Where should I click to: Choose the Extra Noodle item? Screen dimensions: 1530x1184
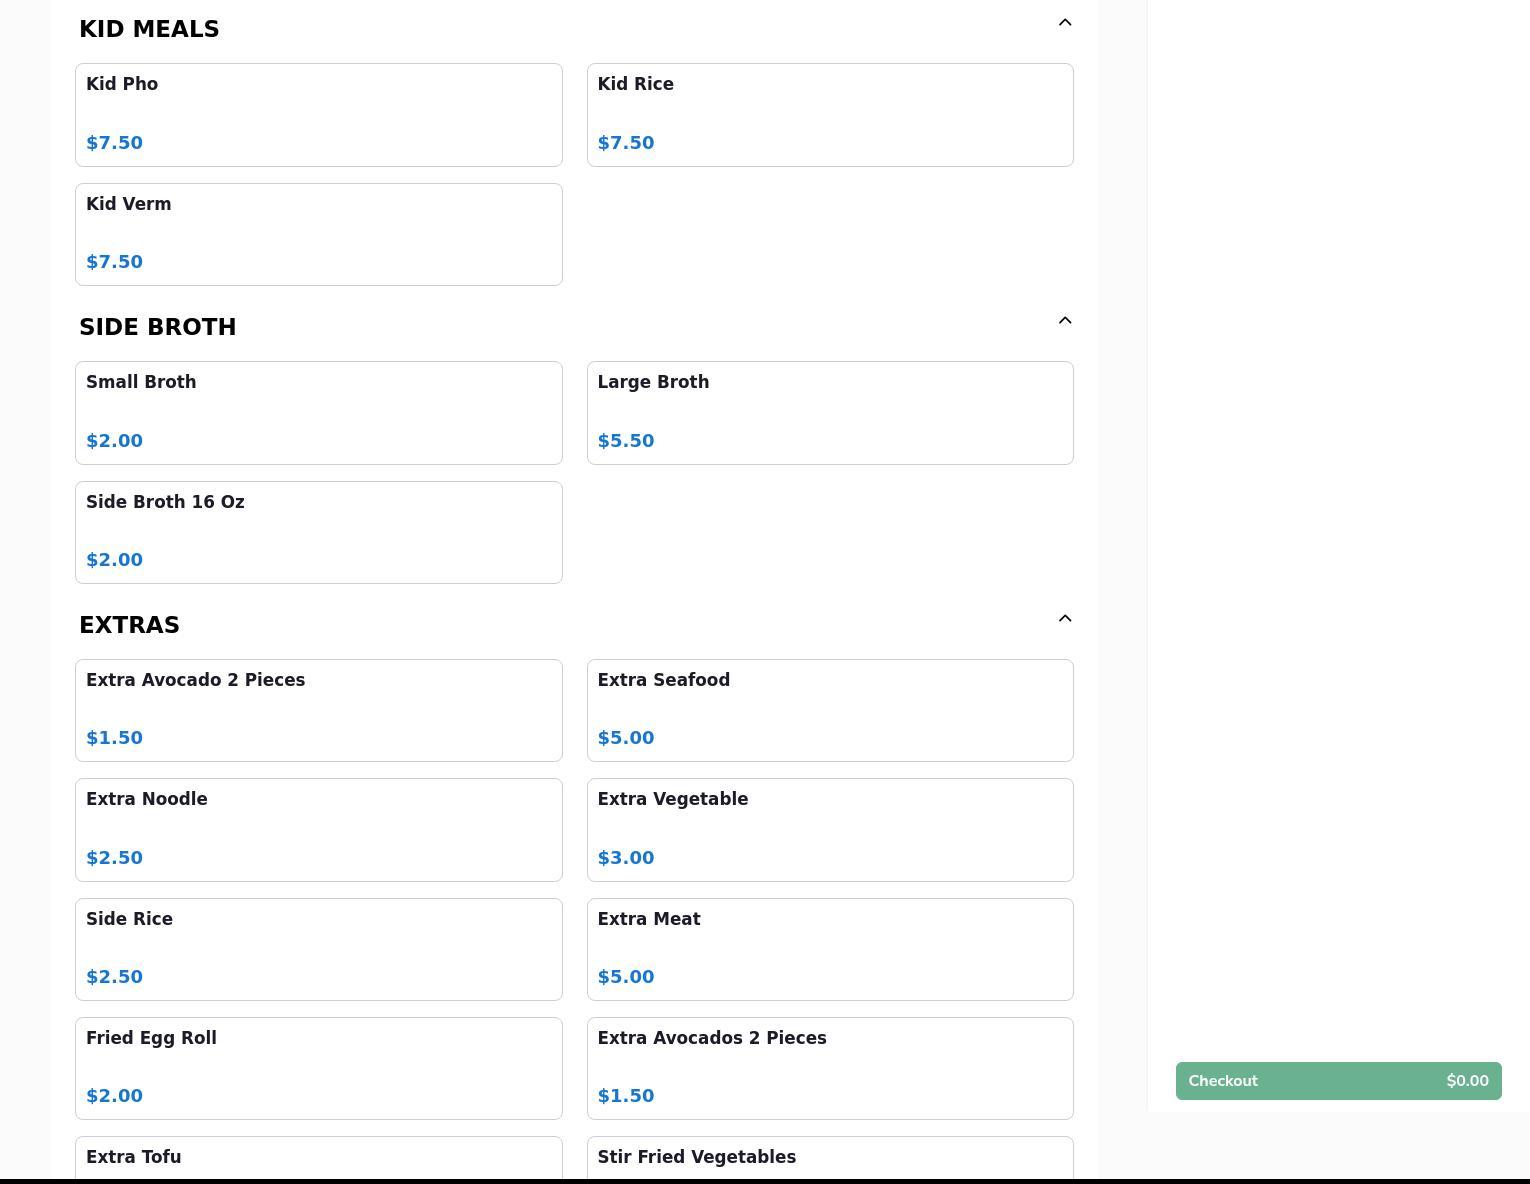coord(318,830)
